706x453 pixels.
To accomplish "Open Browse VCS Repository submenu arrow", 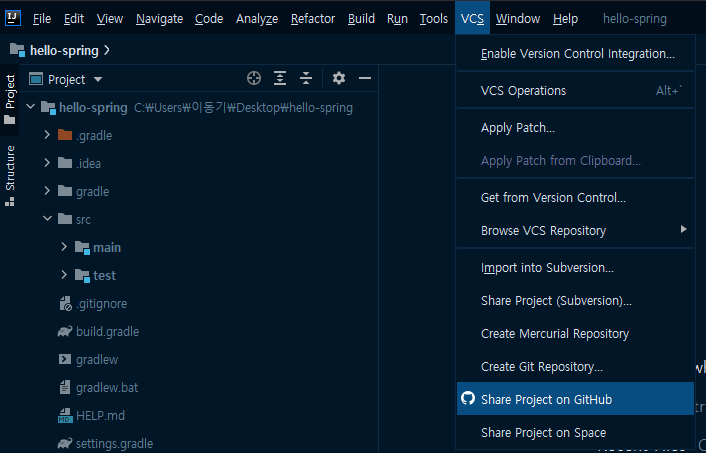I will pos(683,229).
